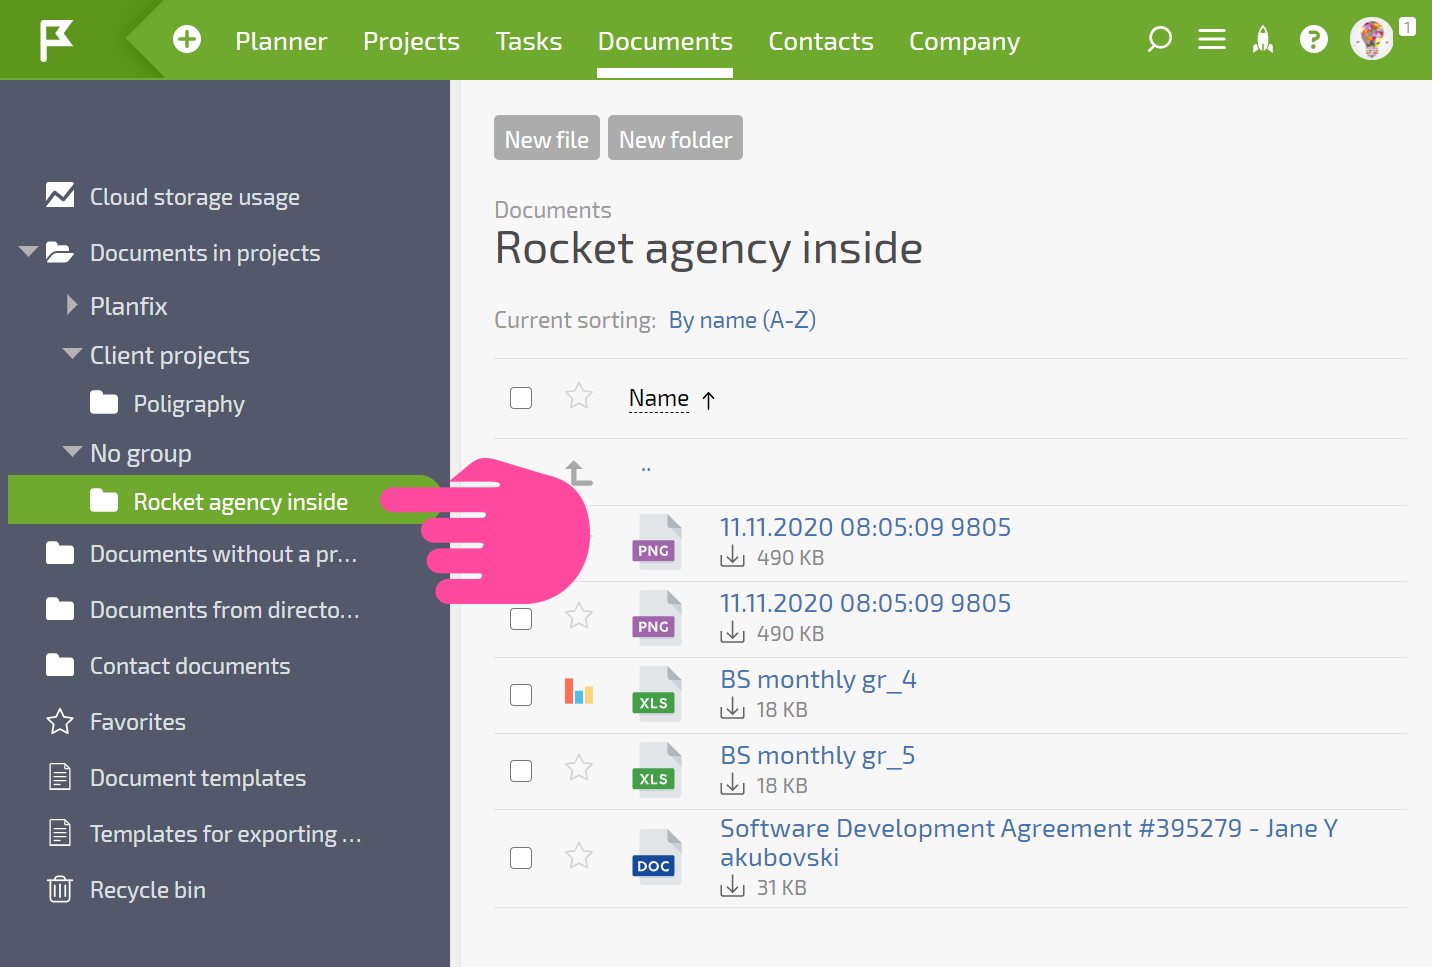Download first 11.11.2020 PNG via download icon
The width and height of the screenshot is (1432, 967).
(x=733, y=557)
